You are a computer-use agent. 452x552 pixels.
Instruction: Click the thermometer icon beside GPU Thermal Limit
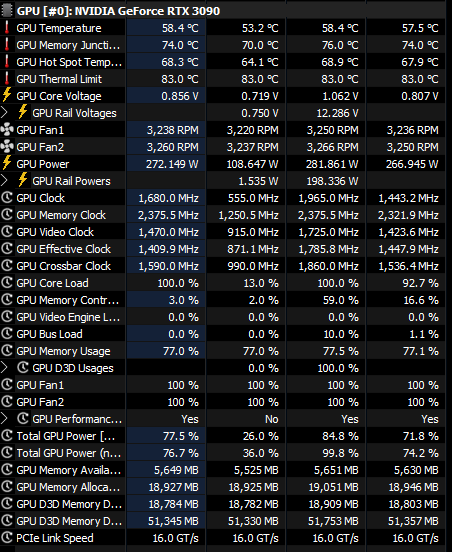tap(7, 79)
